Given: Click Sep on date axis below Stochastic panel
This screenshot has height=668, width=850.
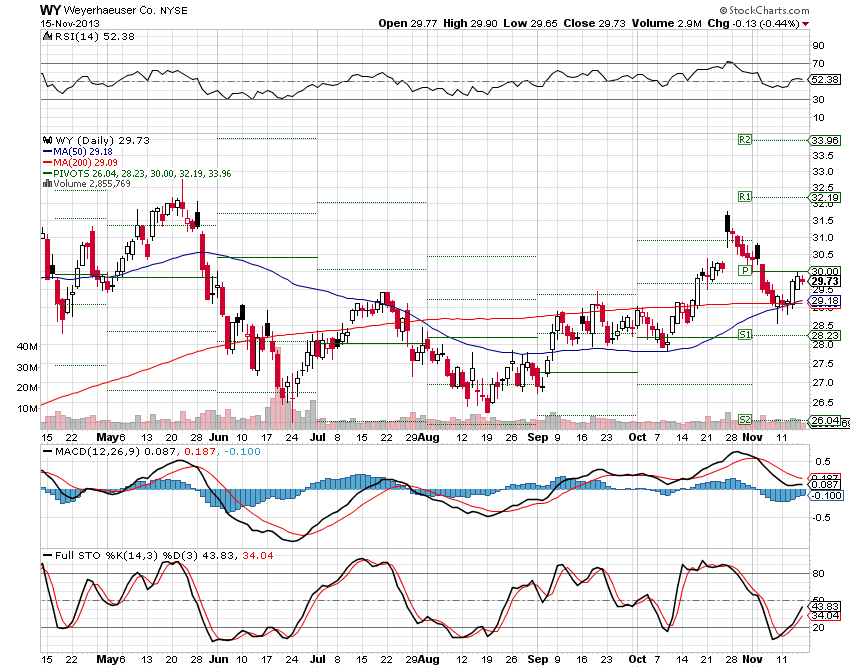Looking at the screenshot, I should (538, 659).
